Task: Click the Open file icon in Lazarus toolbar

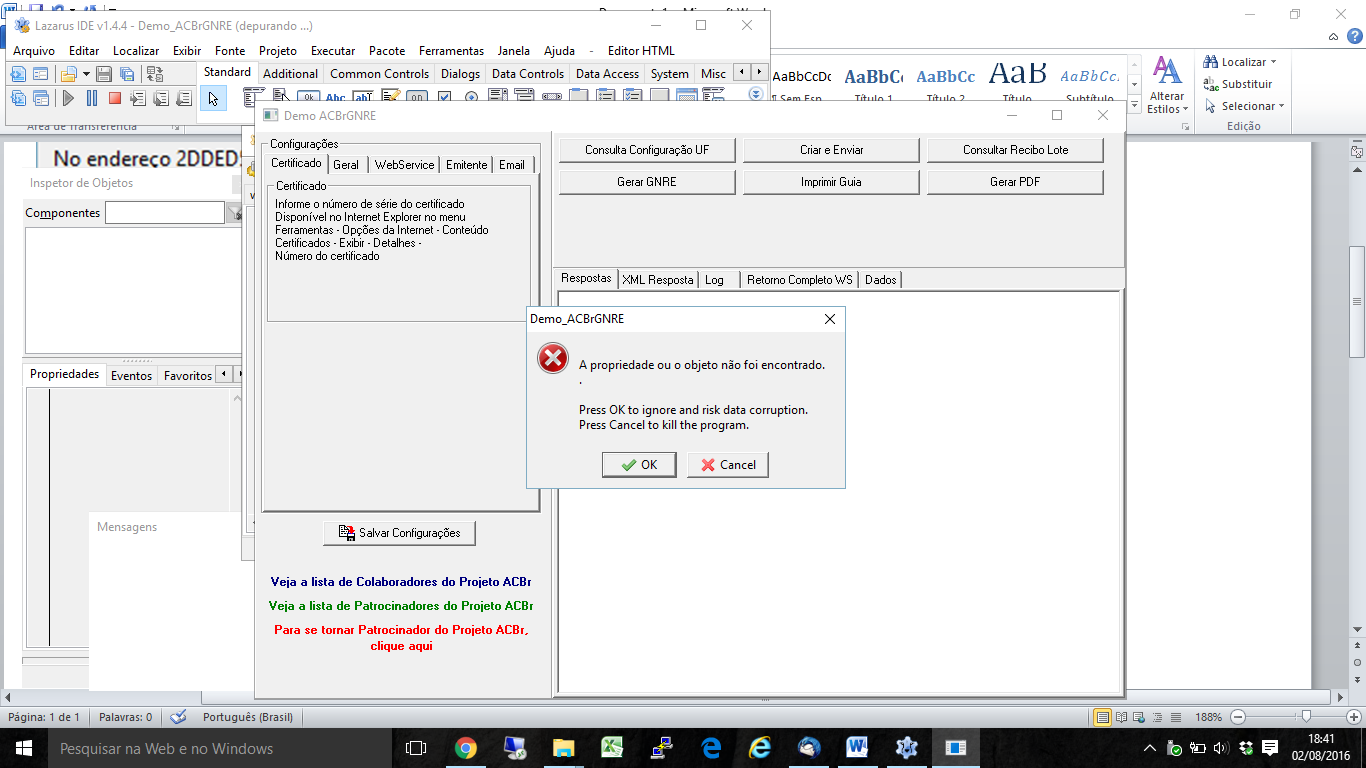Action: 68,74
